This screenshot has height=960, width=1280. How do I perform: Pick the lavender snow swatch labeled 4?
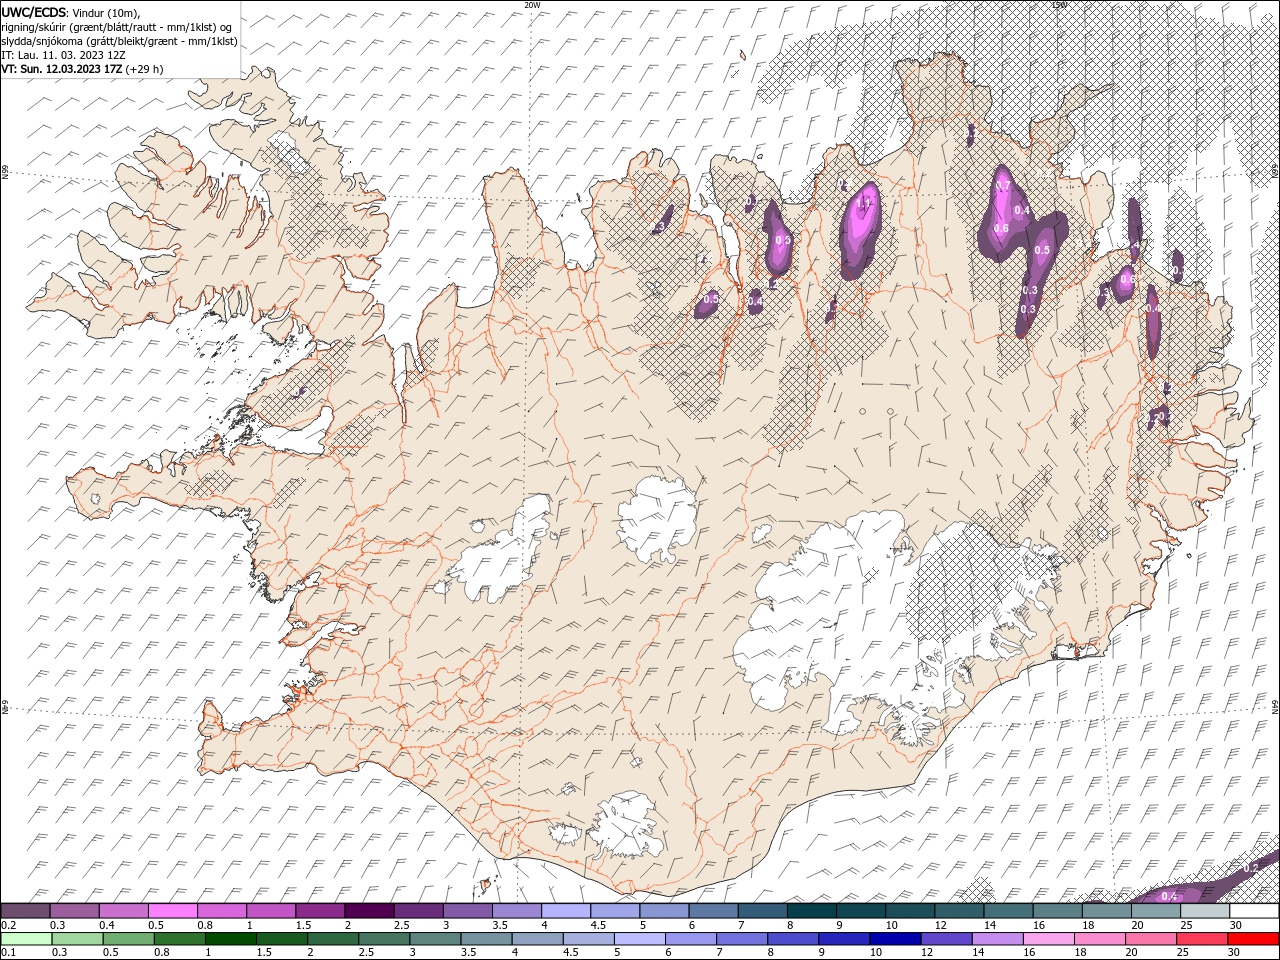pos(565,911)
